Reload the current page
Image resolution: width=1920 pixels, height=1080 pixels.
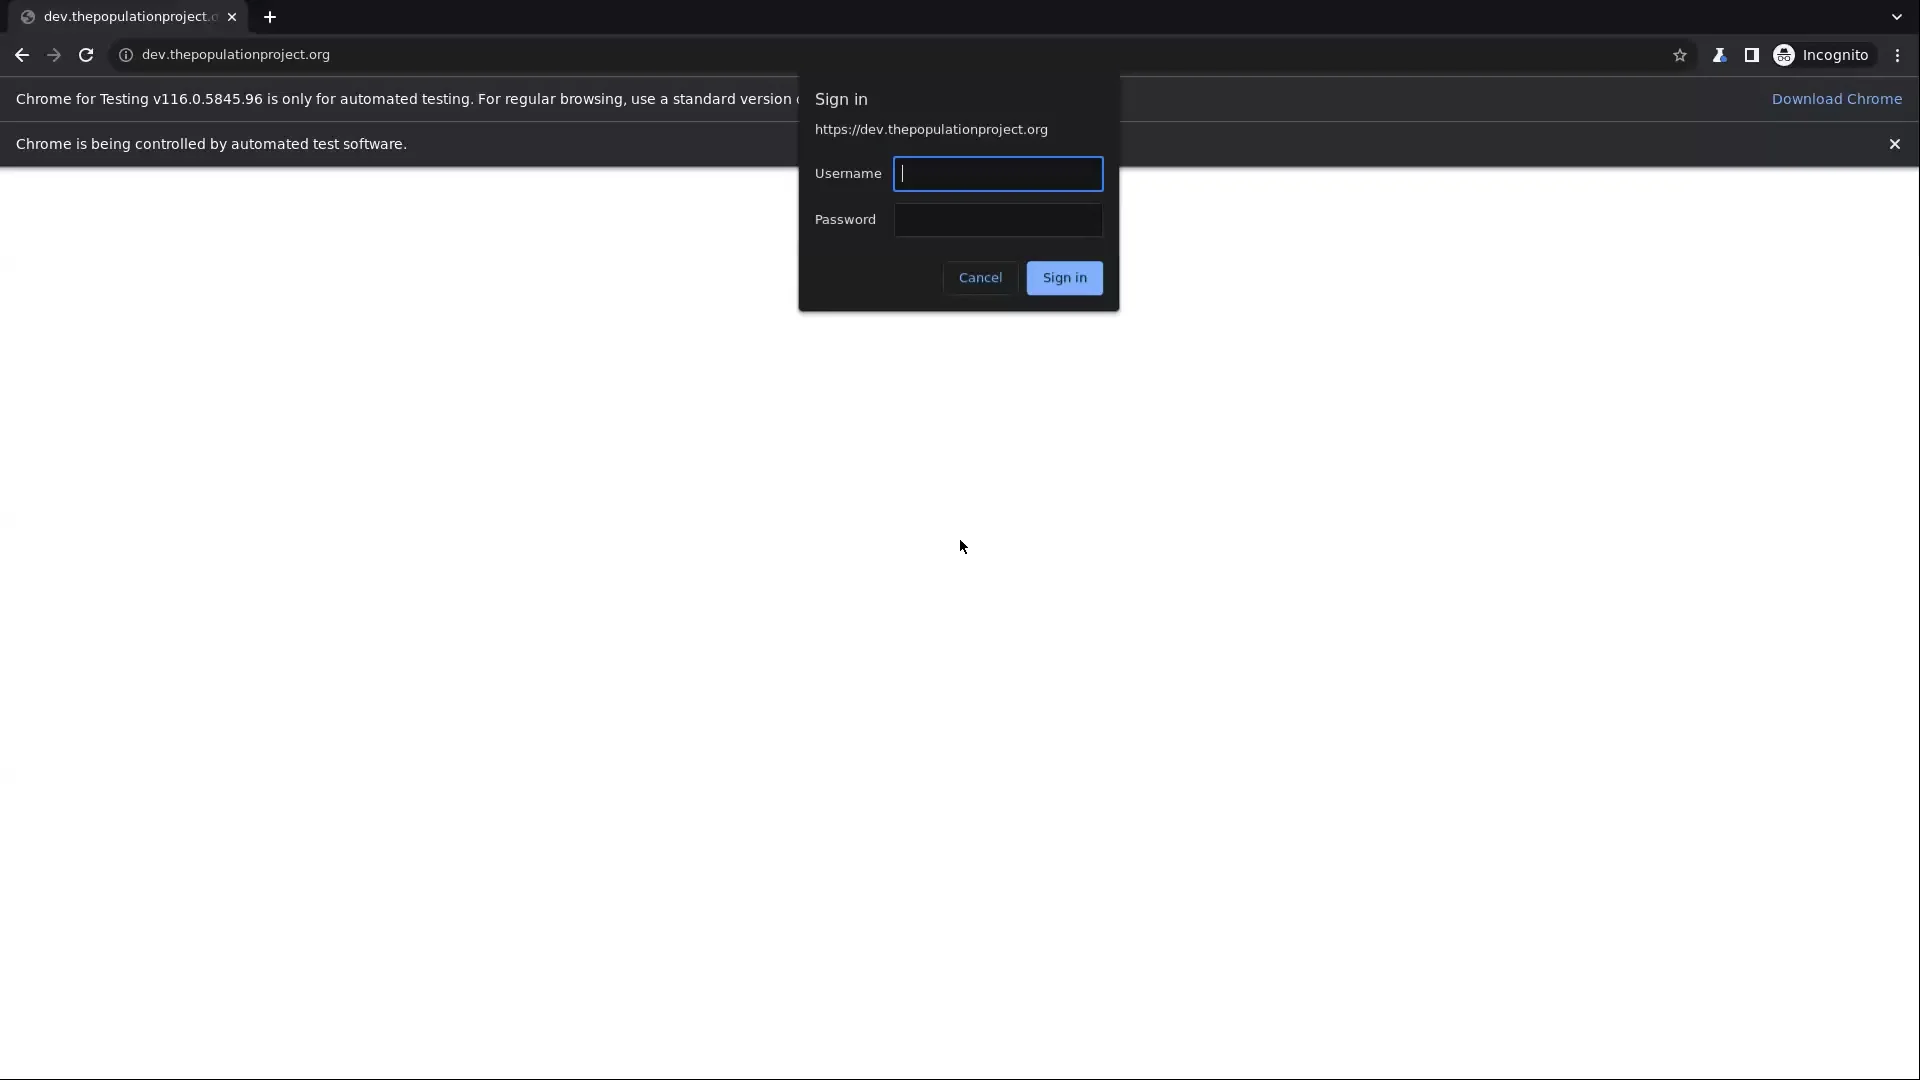[x=86, y=55]
